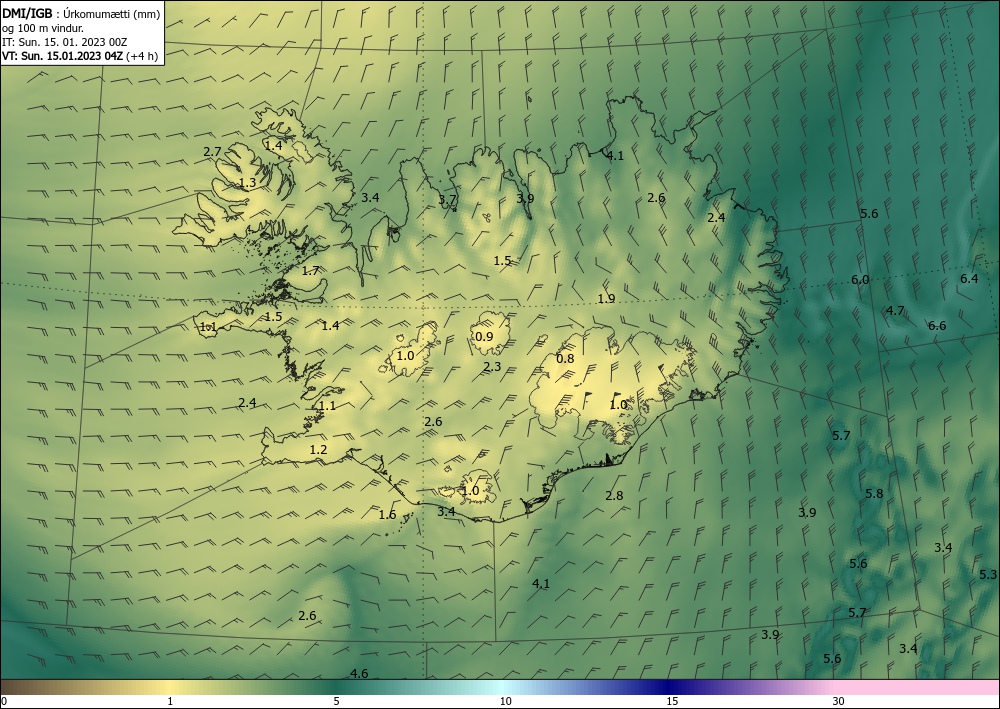Click the '5' tick label on color scale
The image size is (1000, 709).
pyautogui.click(x=336, y=701)
